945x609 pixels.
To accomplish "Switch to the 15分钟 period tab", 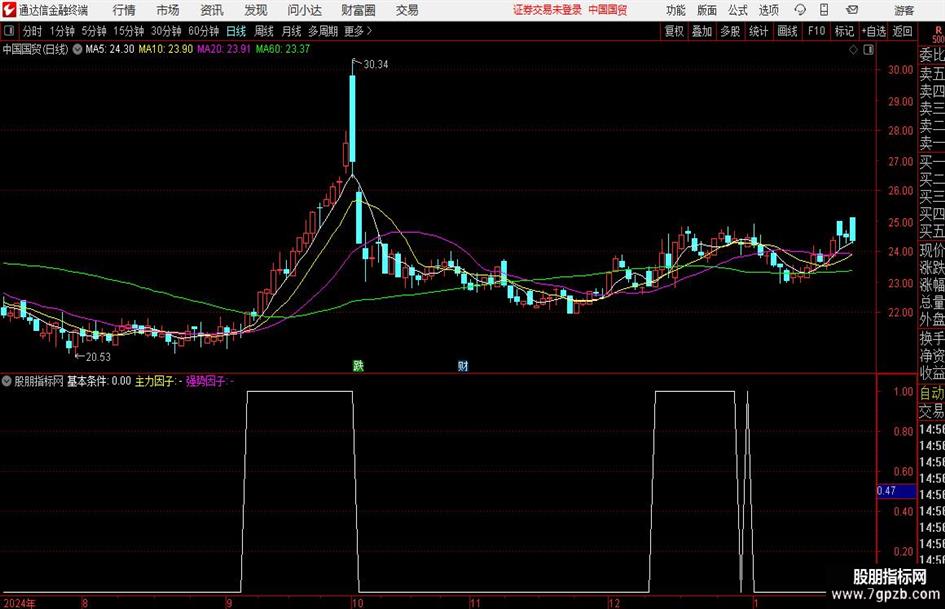I will coord(129,31).
